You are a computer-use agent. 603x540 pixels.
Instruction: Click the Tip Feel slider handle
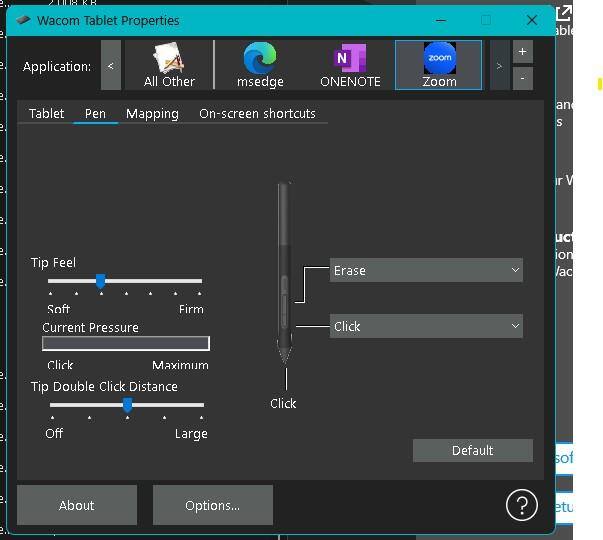click(x=101, y=281)
